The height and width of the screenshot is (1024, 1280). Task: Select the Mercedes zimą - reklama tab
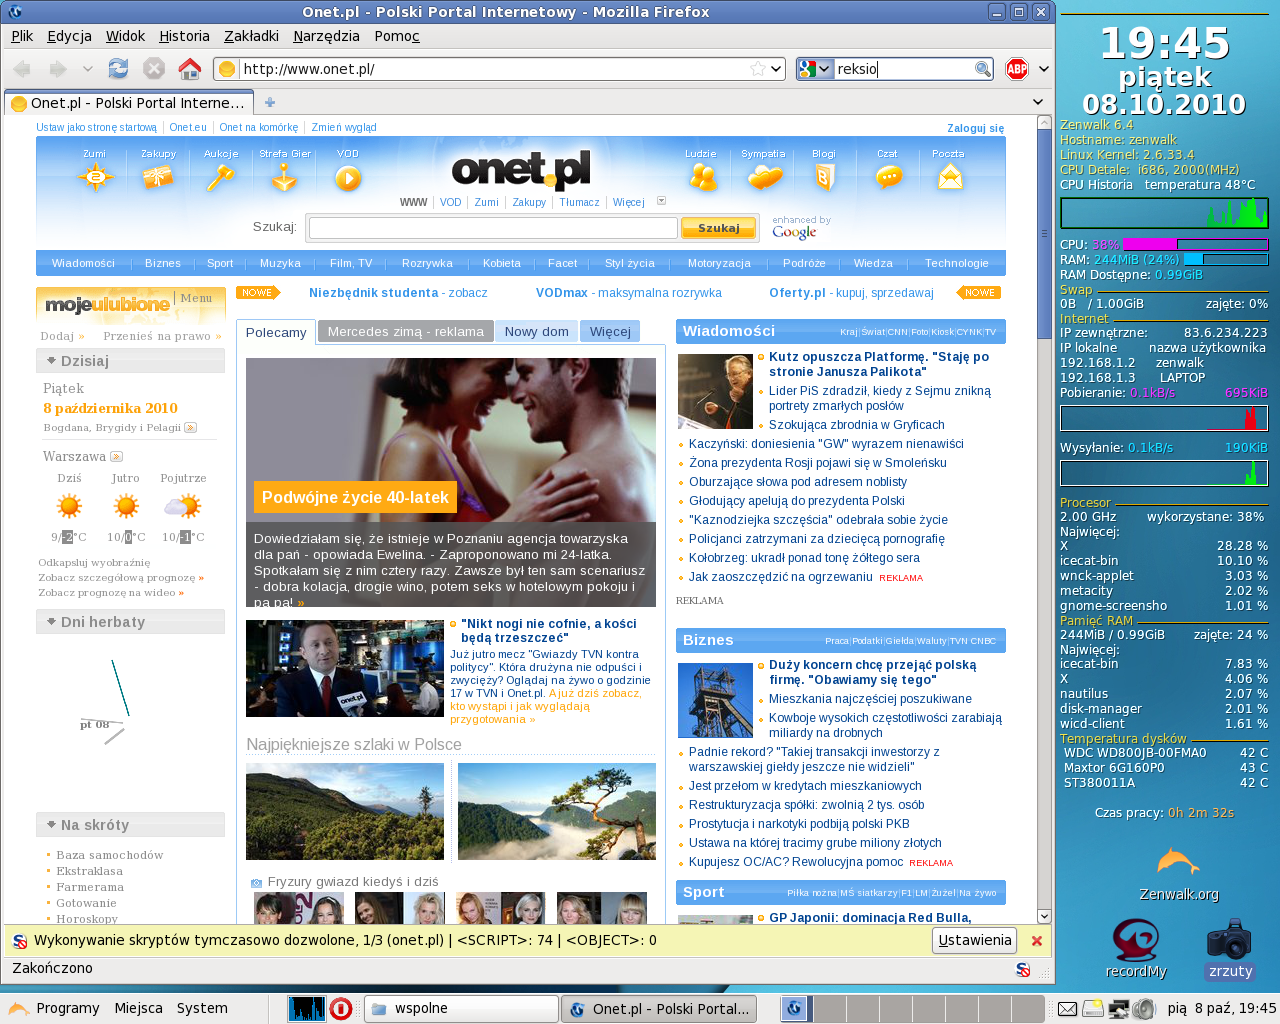point(405,331)
